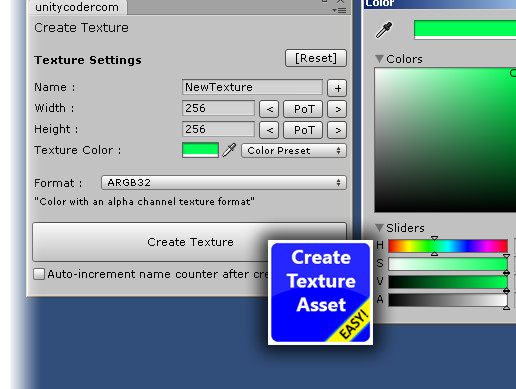516x389 pixels.
Task: Click the Hue rainbow slider
Action: pyautogui.click(x=448, y=246)
